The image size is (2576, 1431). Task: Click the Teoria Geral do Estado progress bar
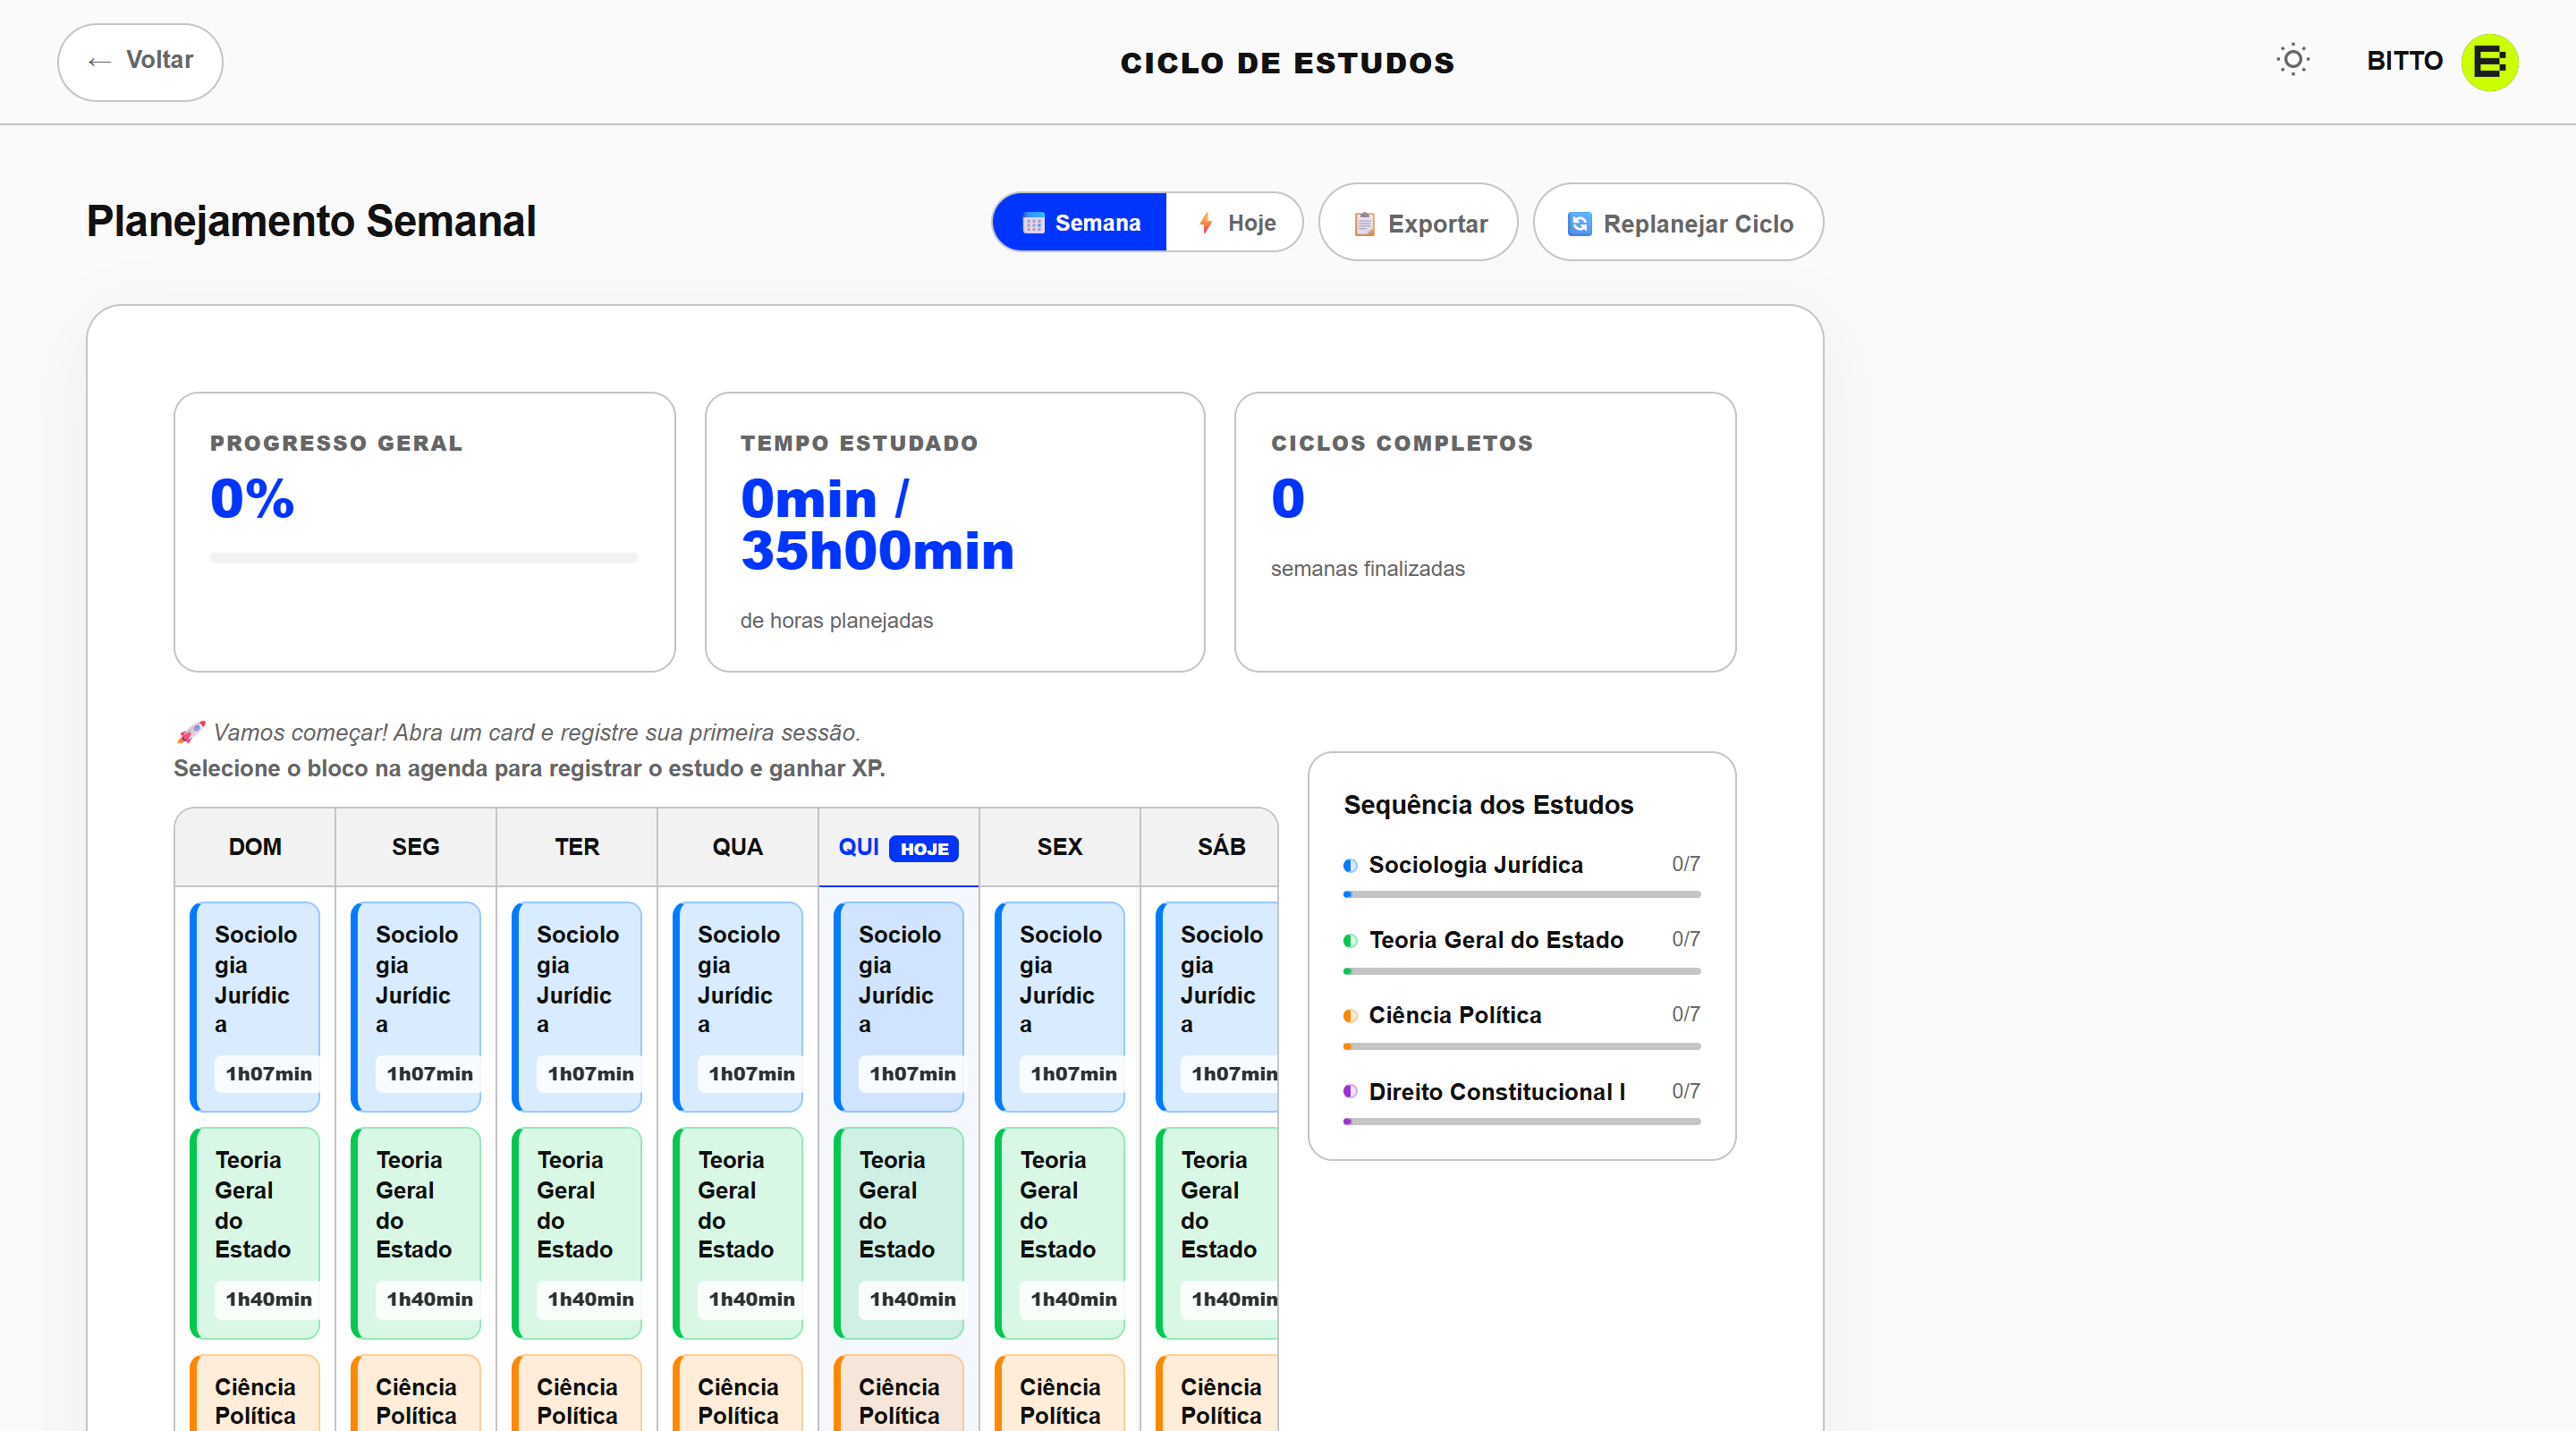[x=1522, y=971]
